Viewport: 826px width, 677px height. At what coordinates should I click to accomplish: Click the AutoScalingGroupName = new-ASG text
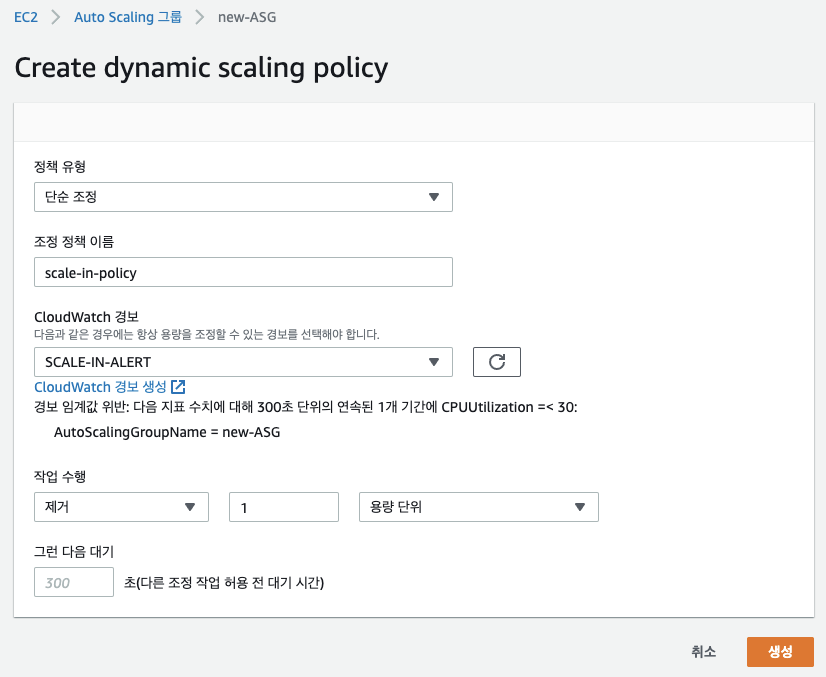pyautogui.click(x=167, y=432)
